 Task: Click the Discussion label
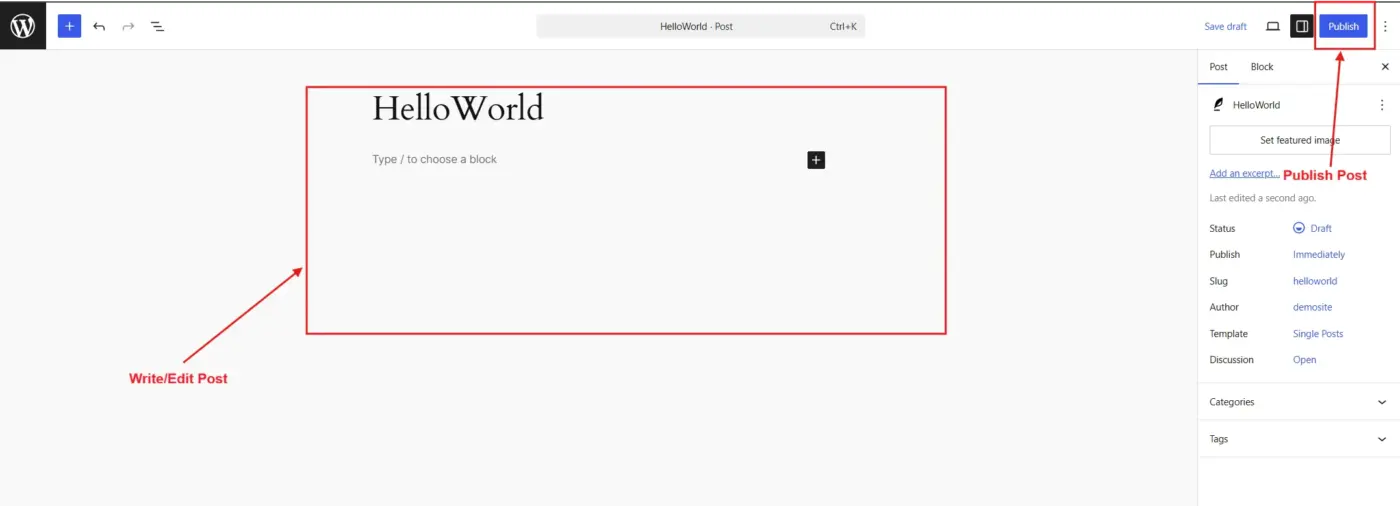[x=1231, y=360]
